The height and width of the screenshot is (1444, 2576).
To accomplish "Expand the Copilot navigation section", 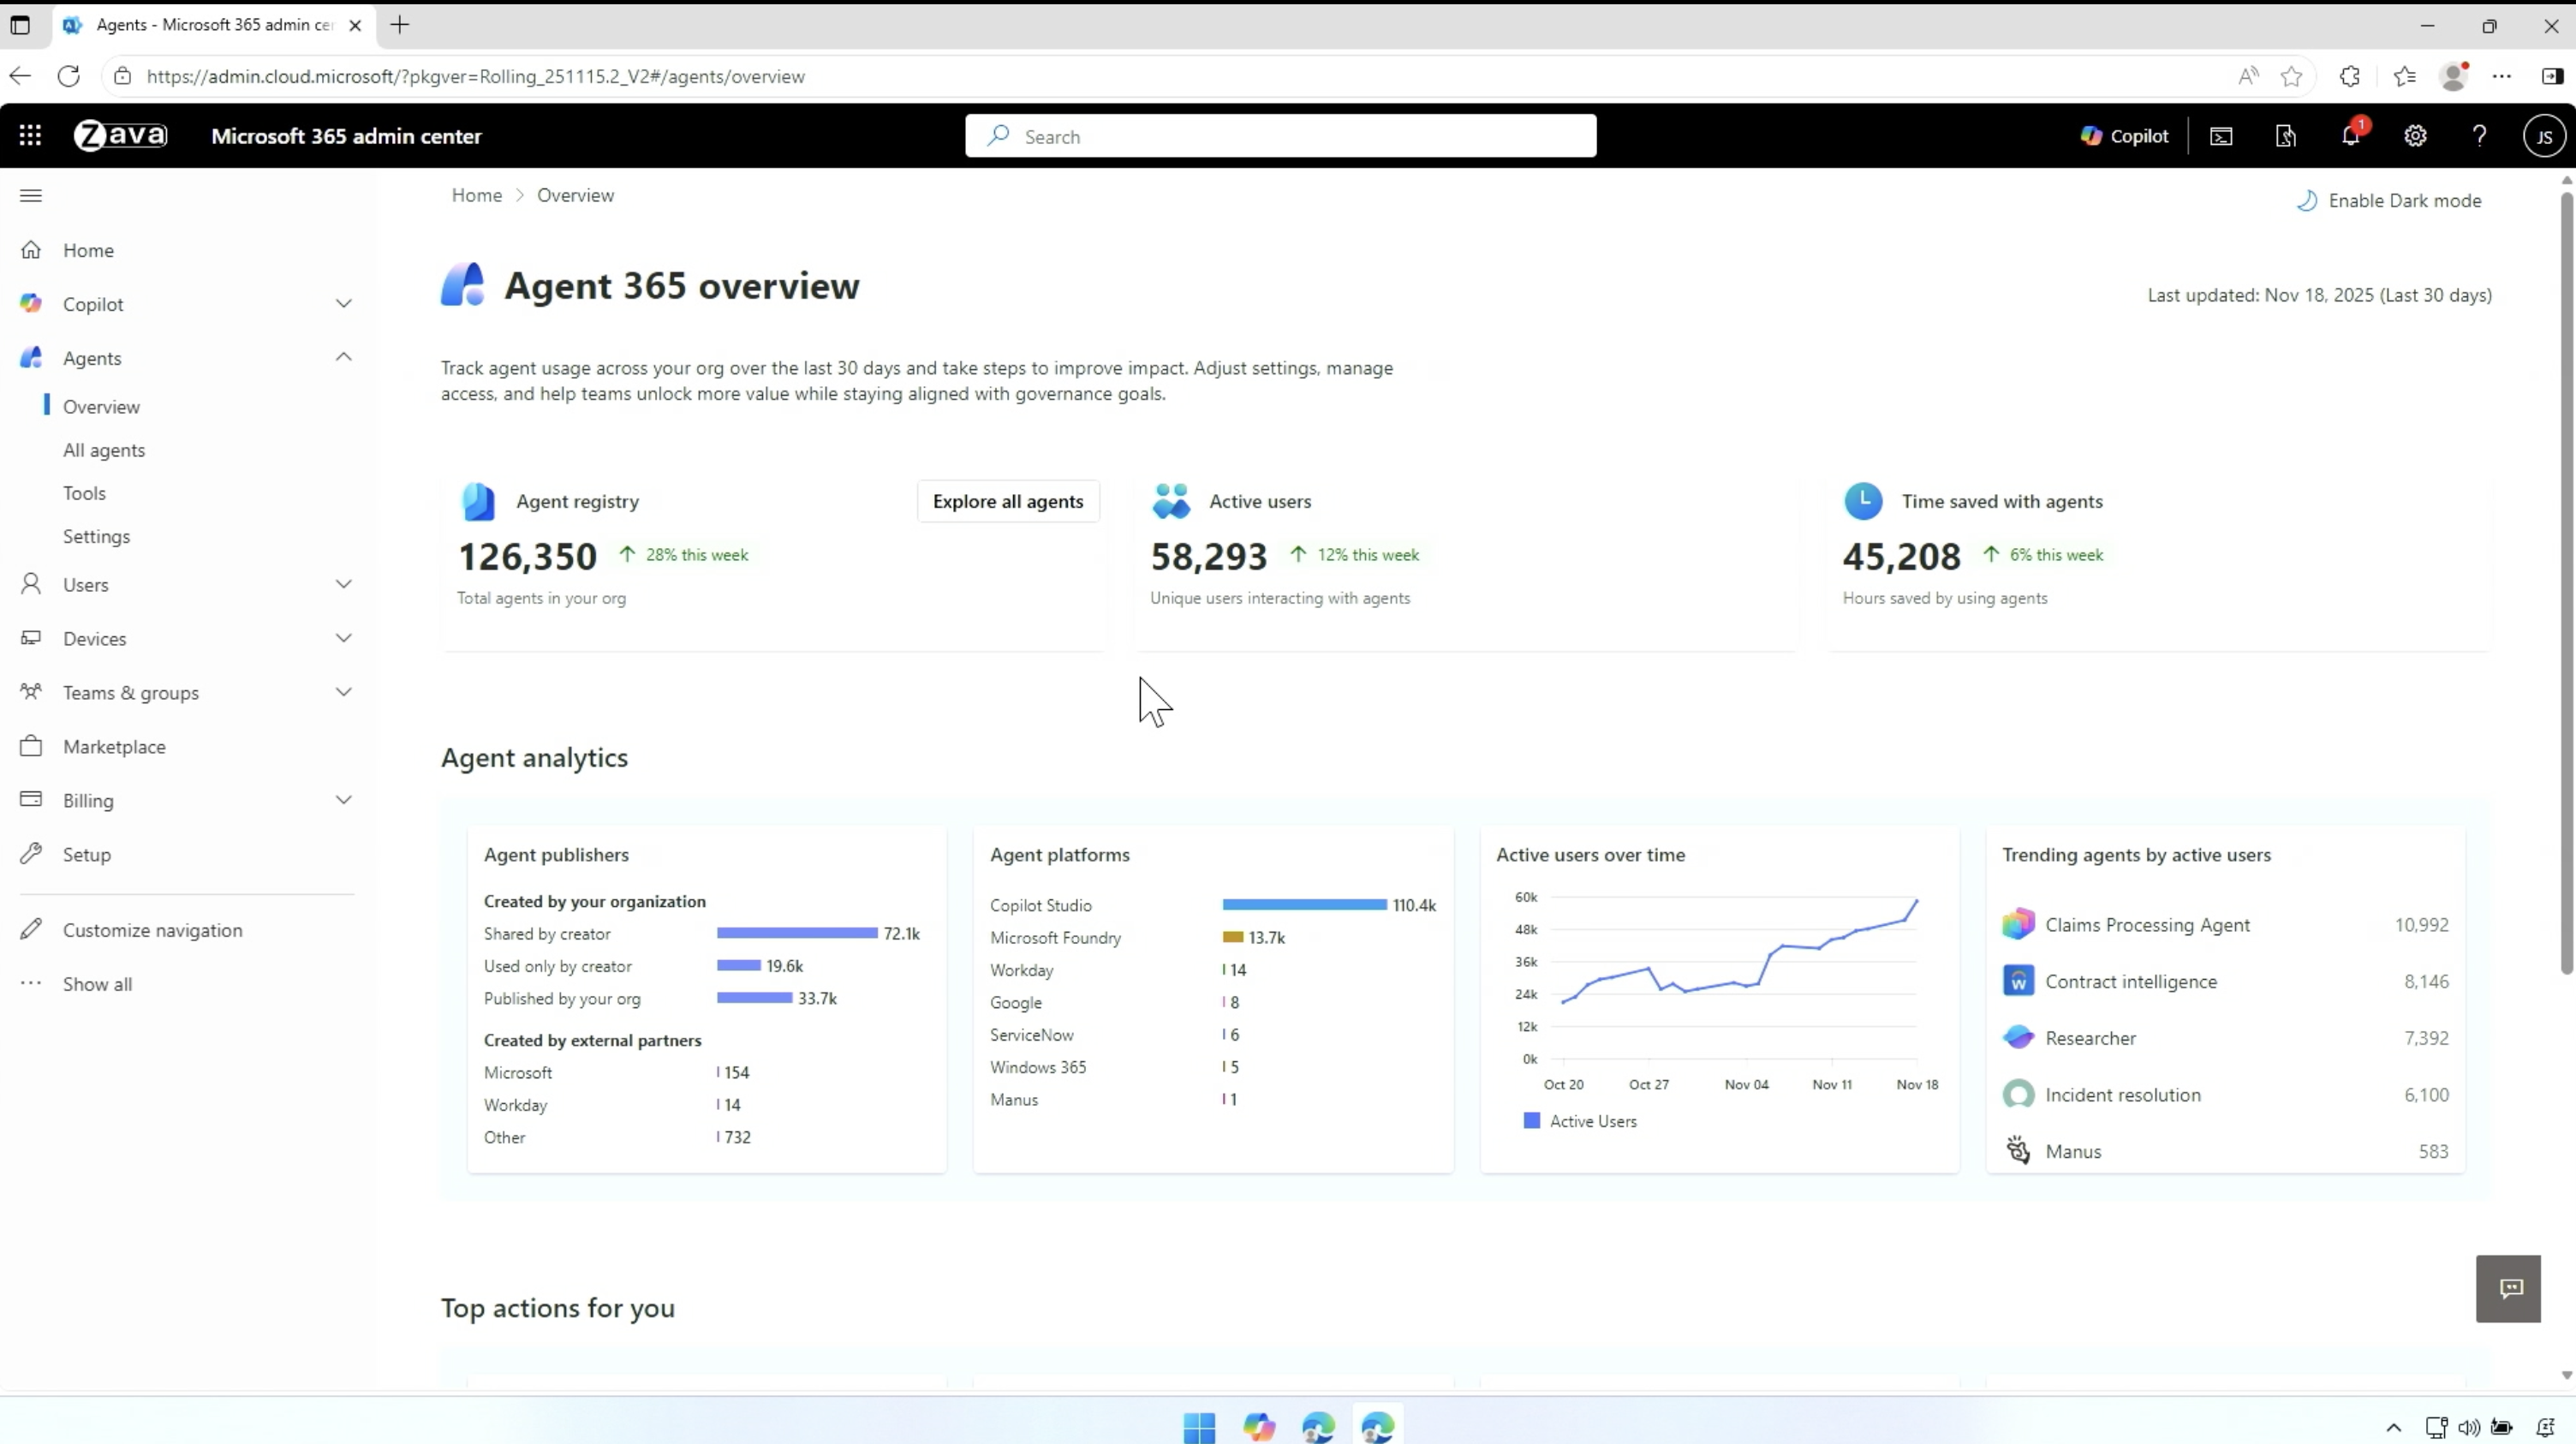I will point(343,304).
